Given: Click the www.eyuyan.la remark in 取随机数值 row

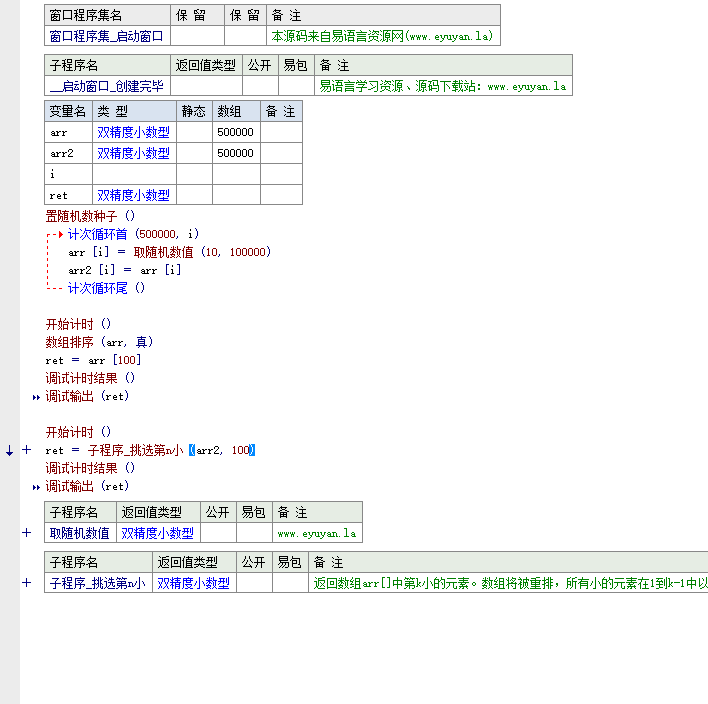Looking at the screenshot, I should pyautogui.click(x=316, y=533).
